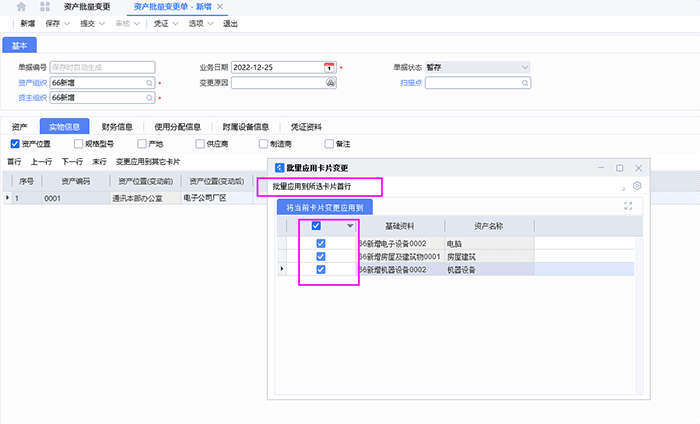Screen dimensions: 700x424
Task: Open the app grid icon
Action: 45,7
